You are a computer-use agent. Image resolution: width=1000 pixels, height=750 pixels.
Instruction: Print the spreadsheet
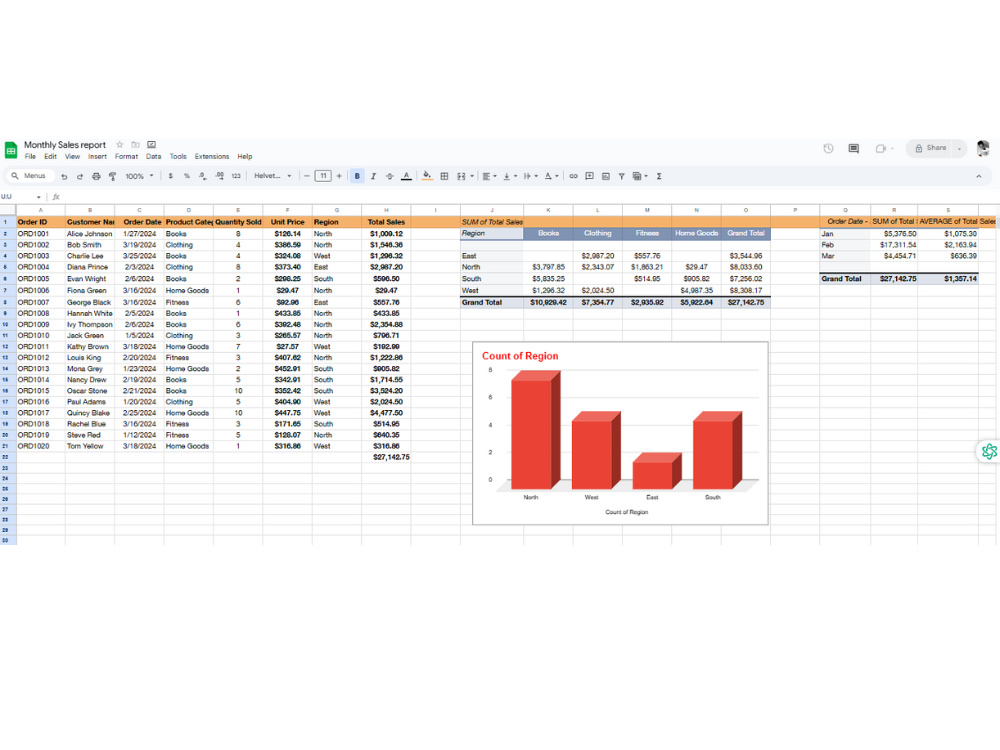[96, 176]
